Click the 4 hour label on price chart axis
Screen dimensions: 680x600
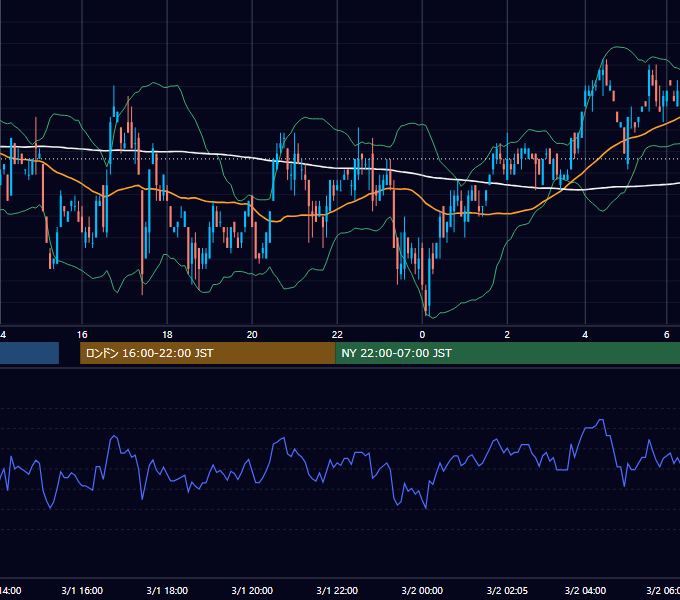tap(585, 335)
